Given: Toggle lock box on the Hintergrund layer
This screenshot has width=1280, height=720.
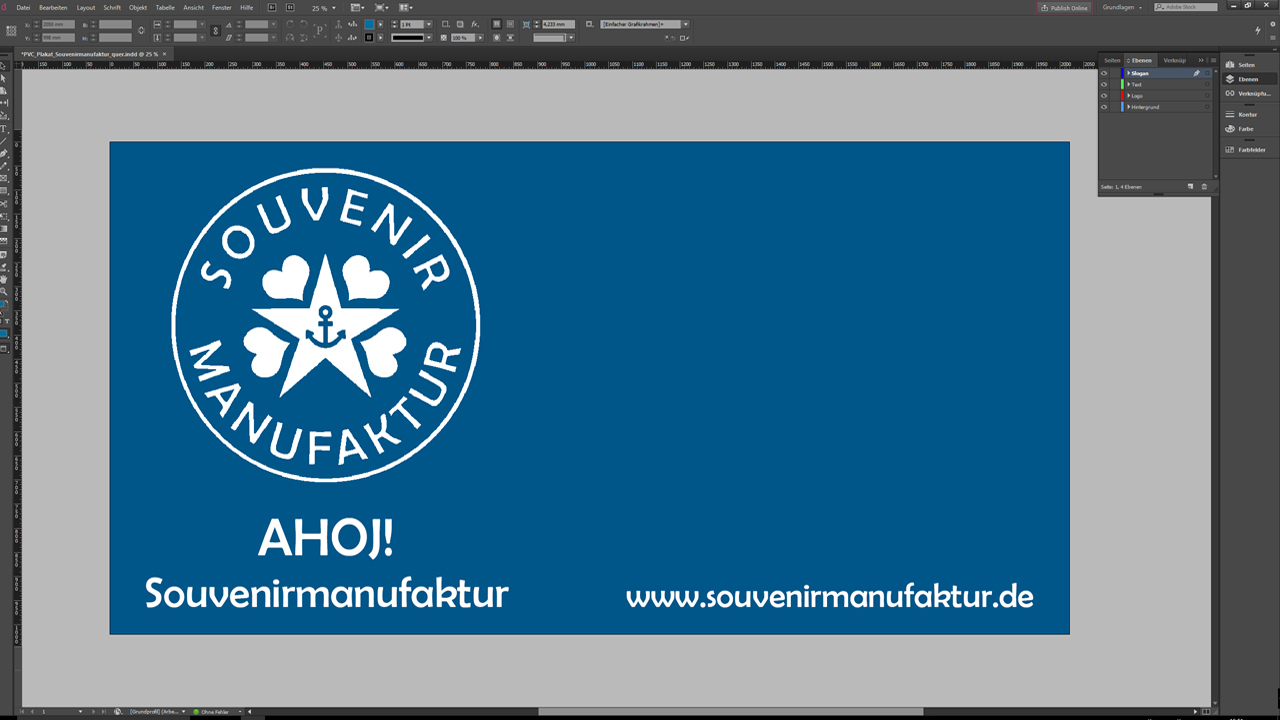Looking at the screenshot, I should tap(1115, 106).
